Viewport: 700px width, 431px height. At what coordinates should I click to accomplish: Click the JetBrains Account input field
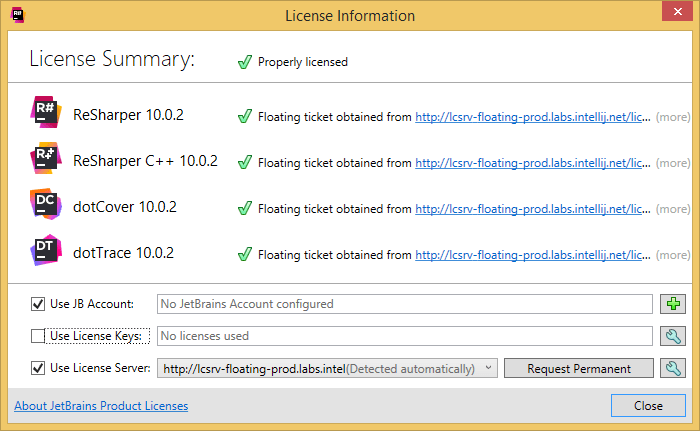(x=404, y=304)
